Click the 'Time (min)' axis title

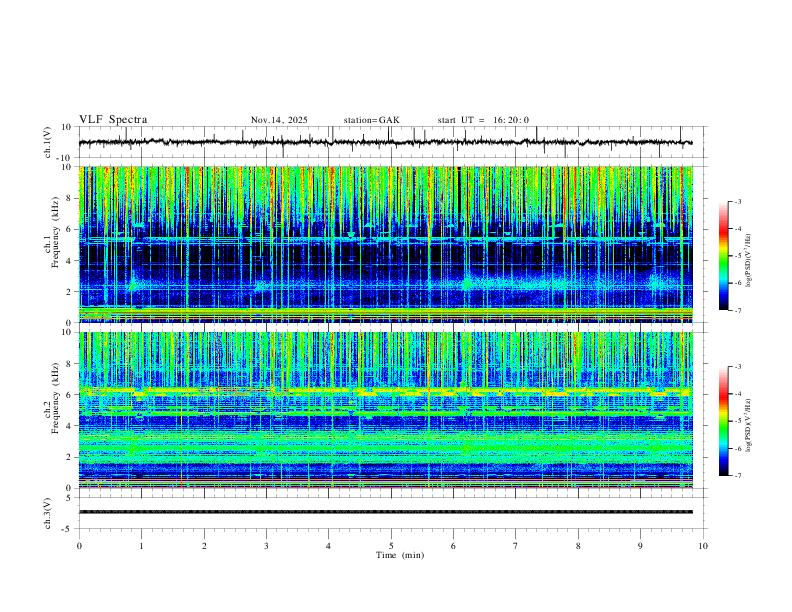(x=400, y=555)
